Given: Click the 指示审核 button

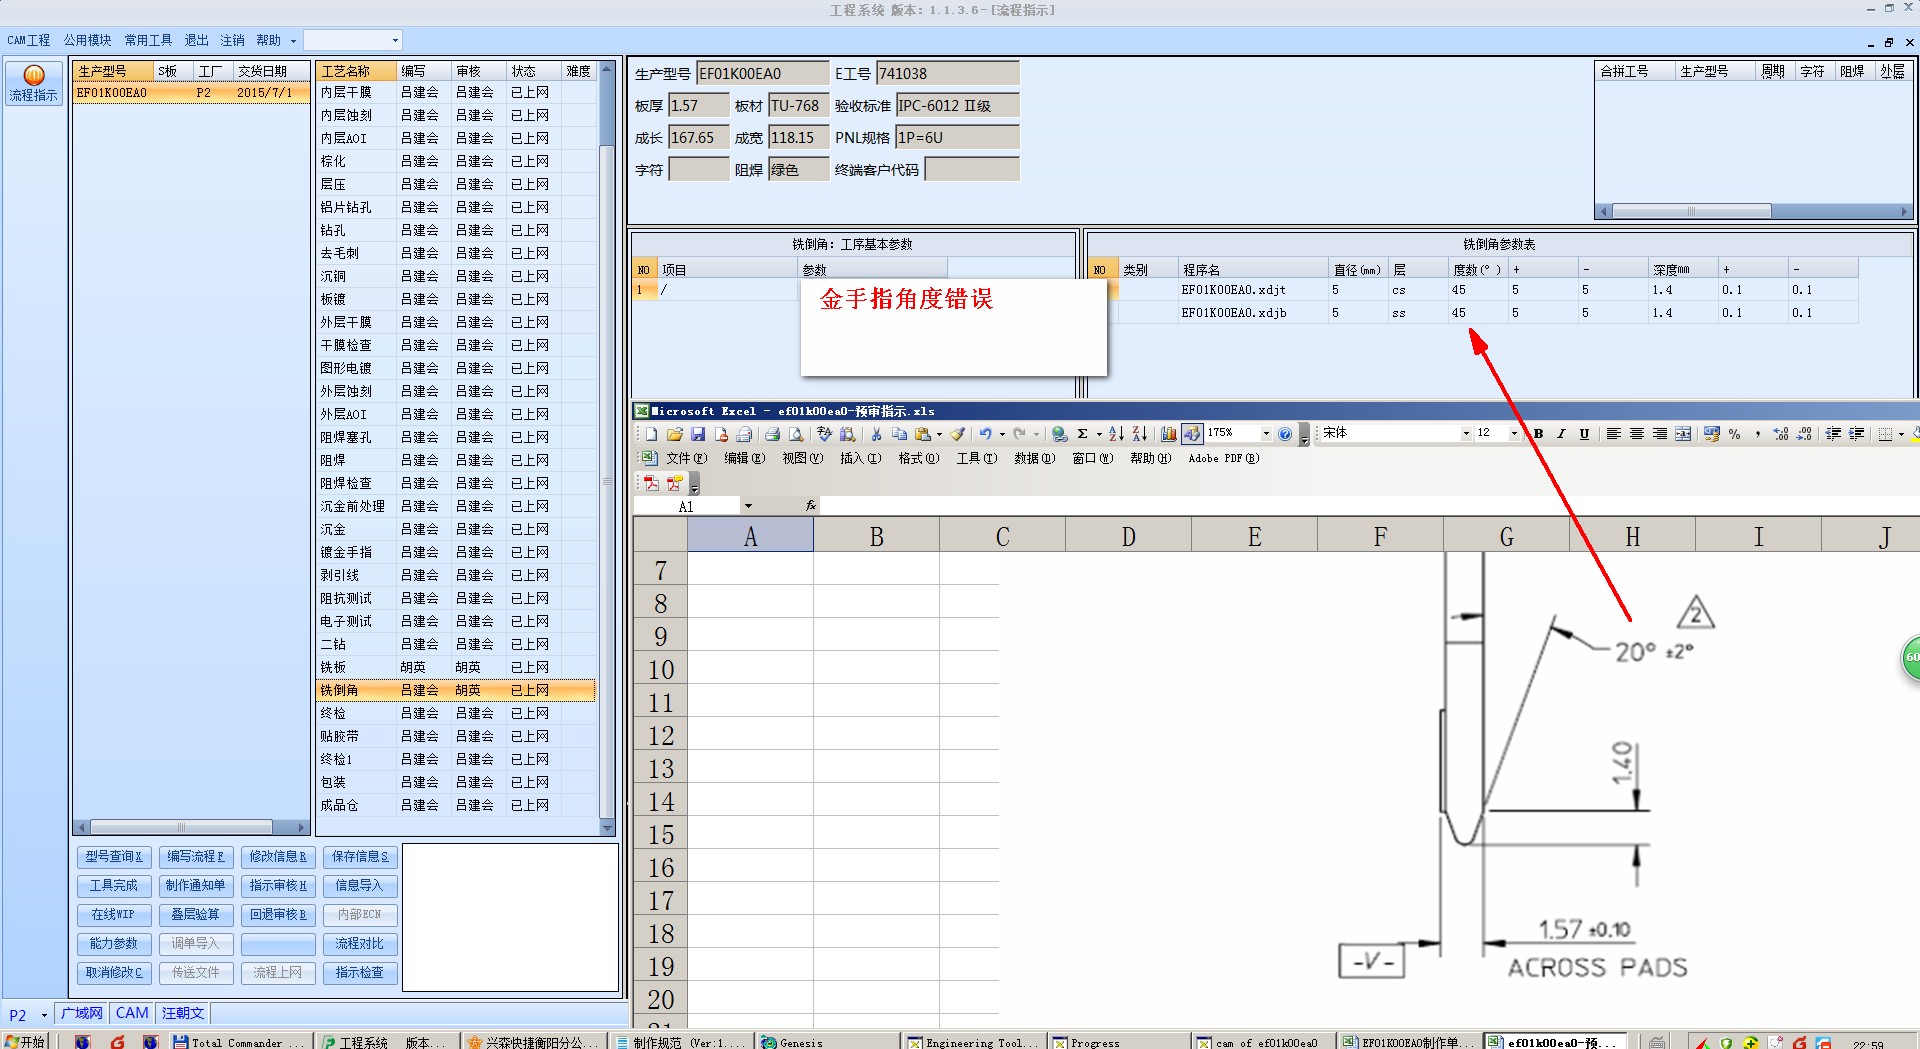Looking at the screenshot, I should [x=278, y=886].
